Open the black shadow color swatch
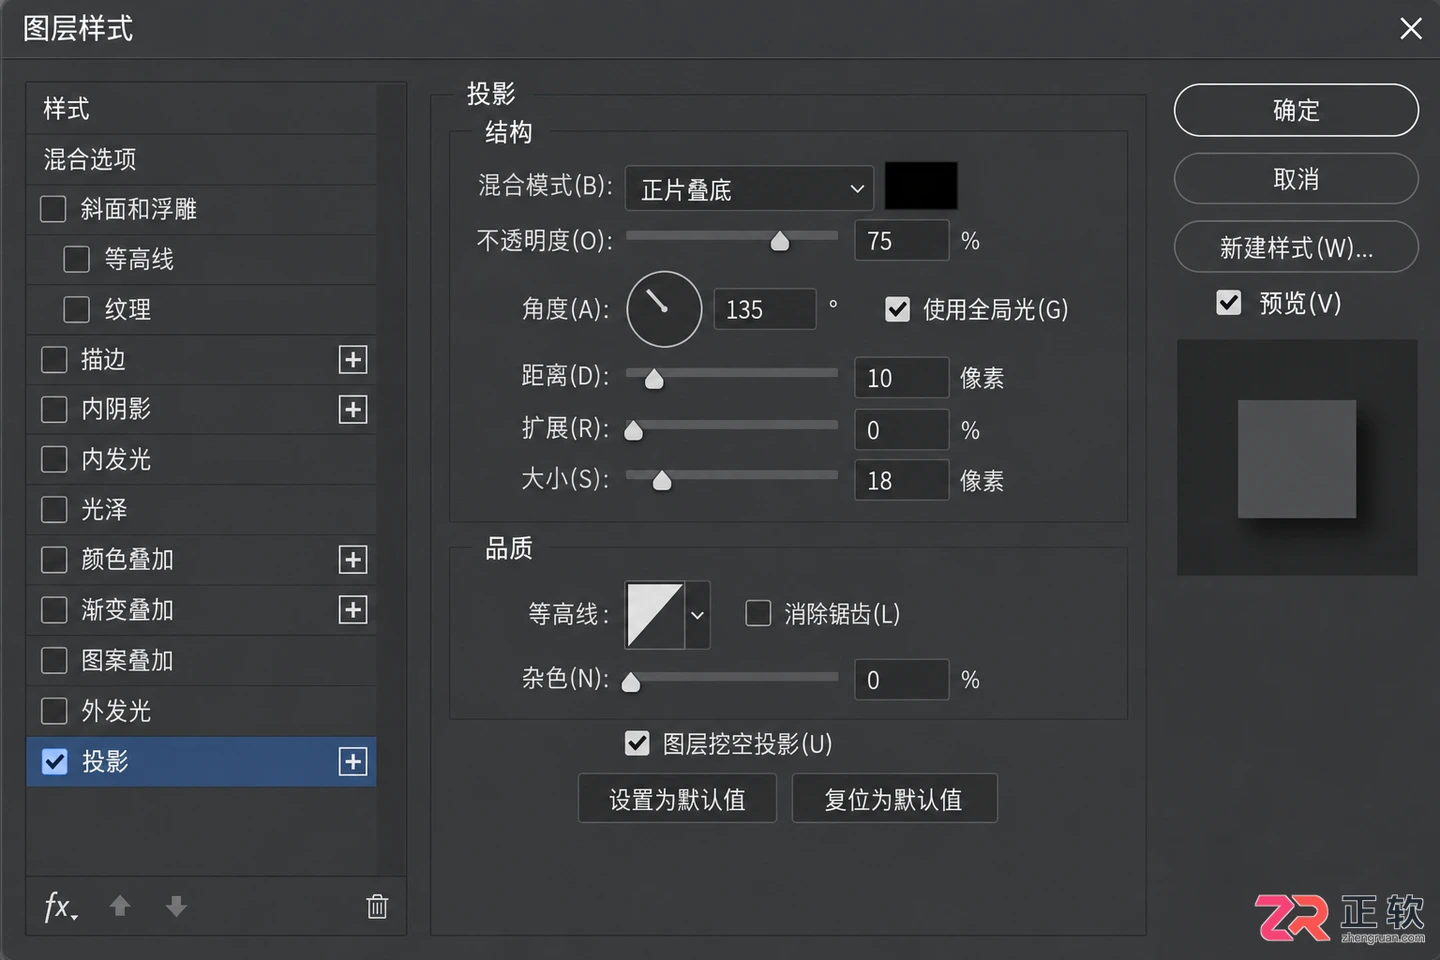The height and width of the screenshot is (960, 1440). [921, 186]
